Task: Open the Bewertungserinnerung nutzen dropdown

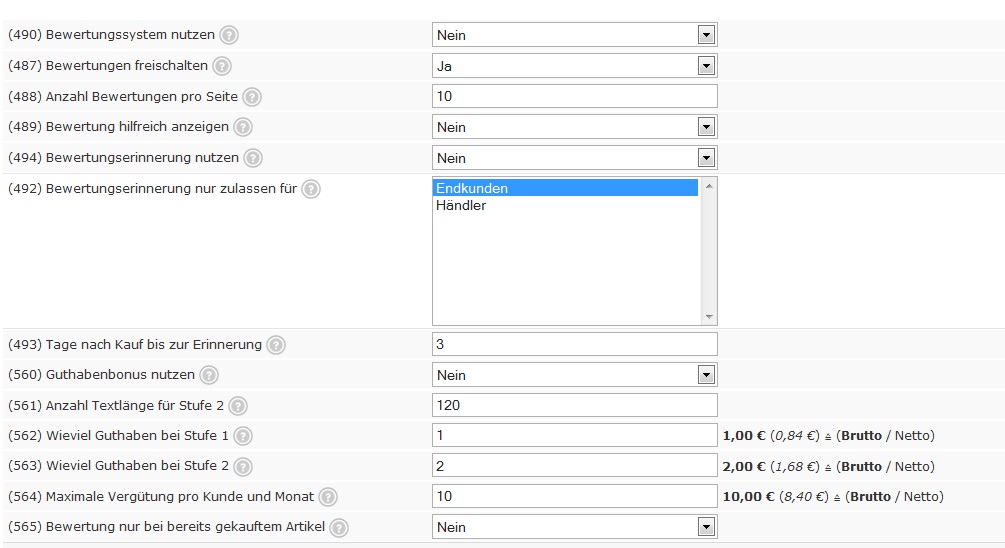Action: point(574,158)
